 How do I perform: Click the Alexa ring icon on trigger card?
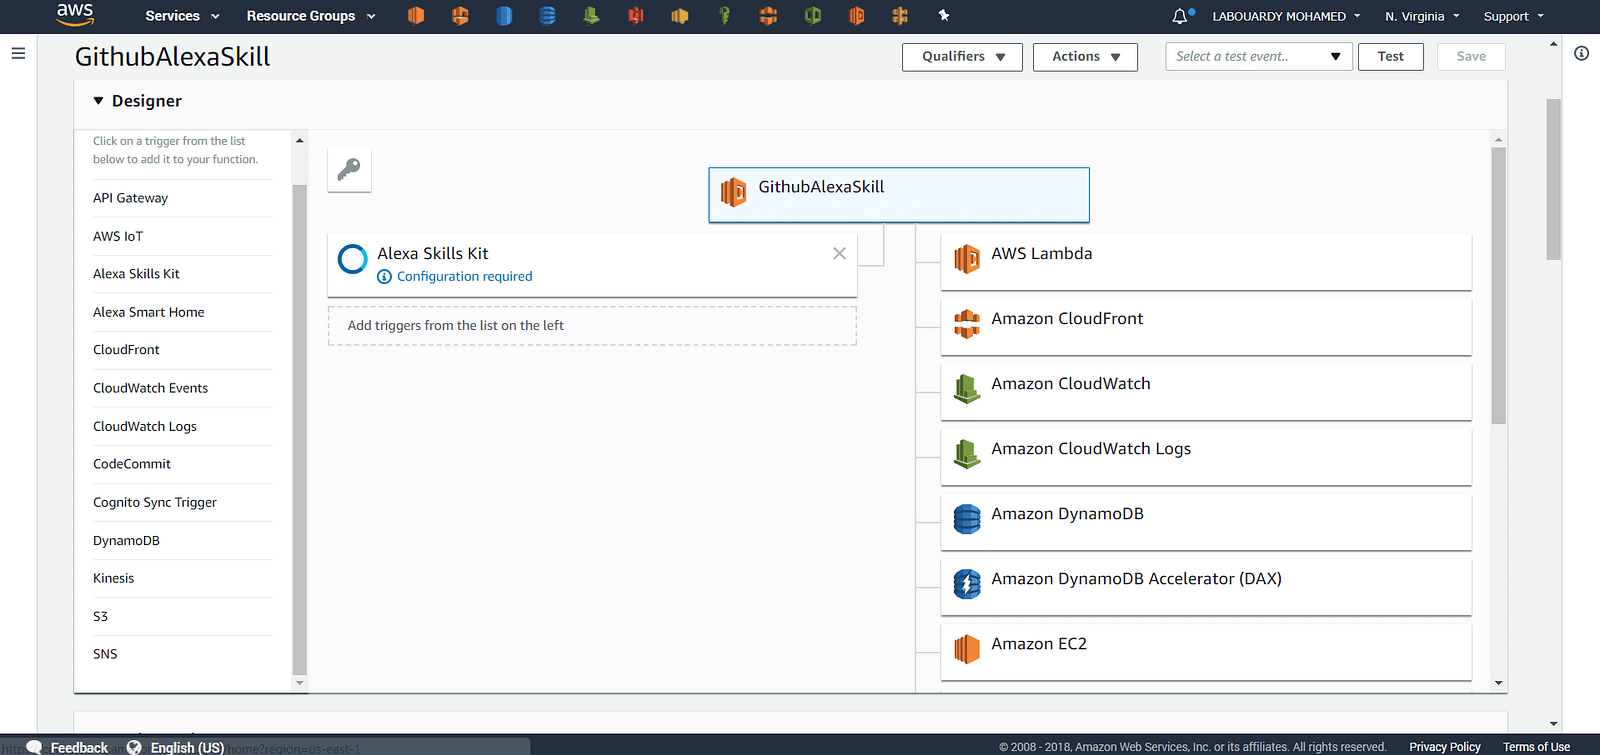pyautogui.click(x=353, y=259)
